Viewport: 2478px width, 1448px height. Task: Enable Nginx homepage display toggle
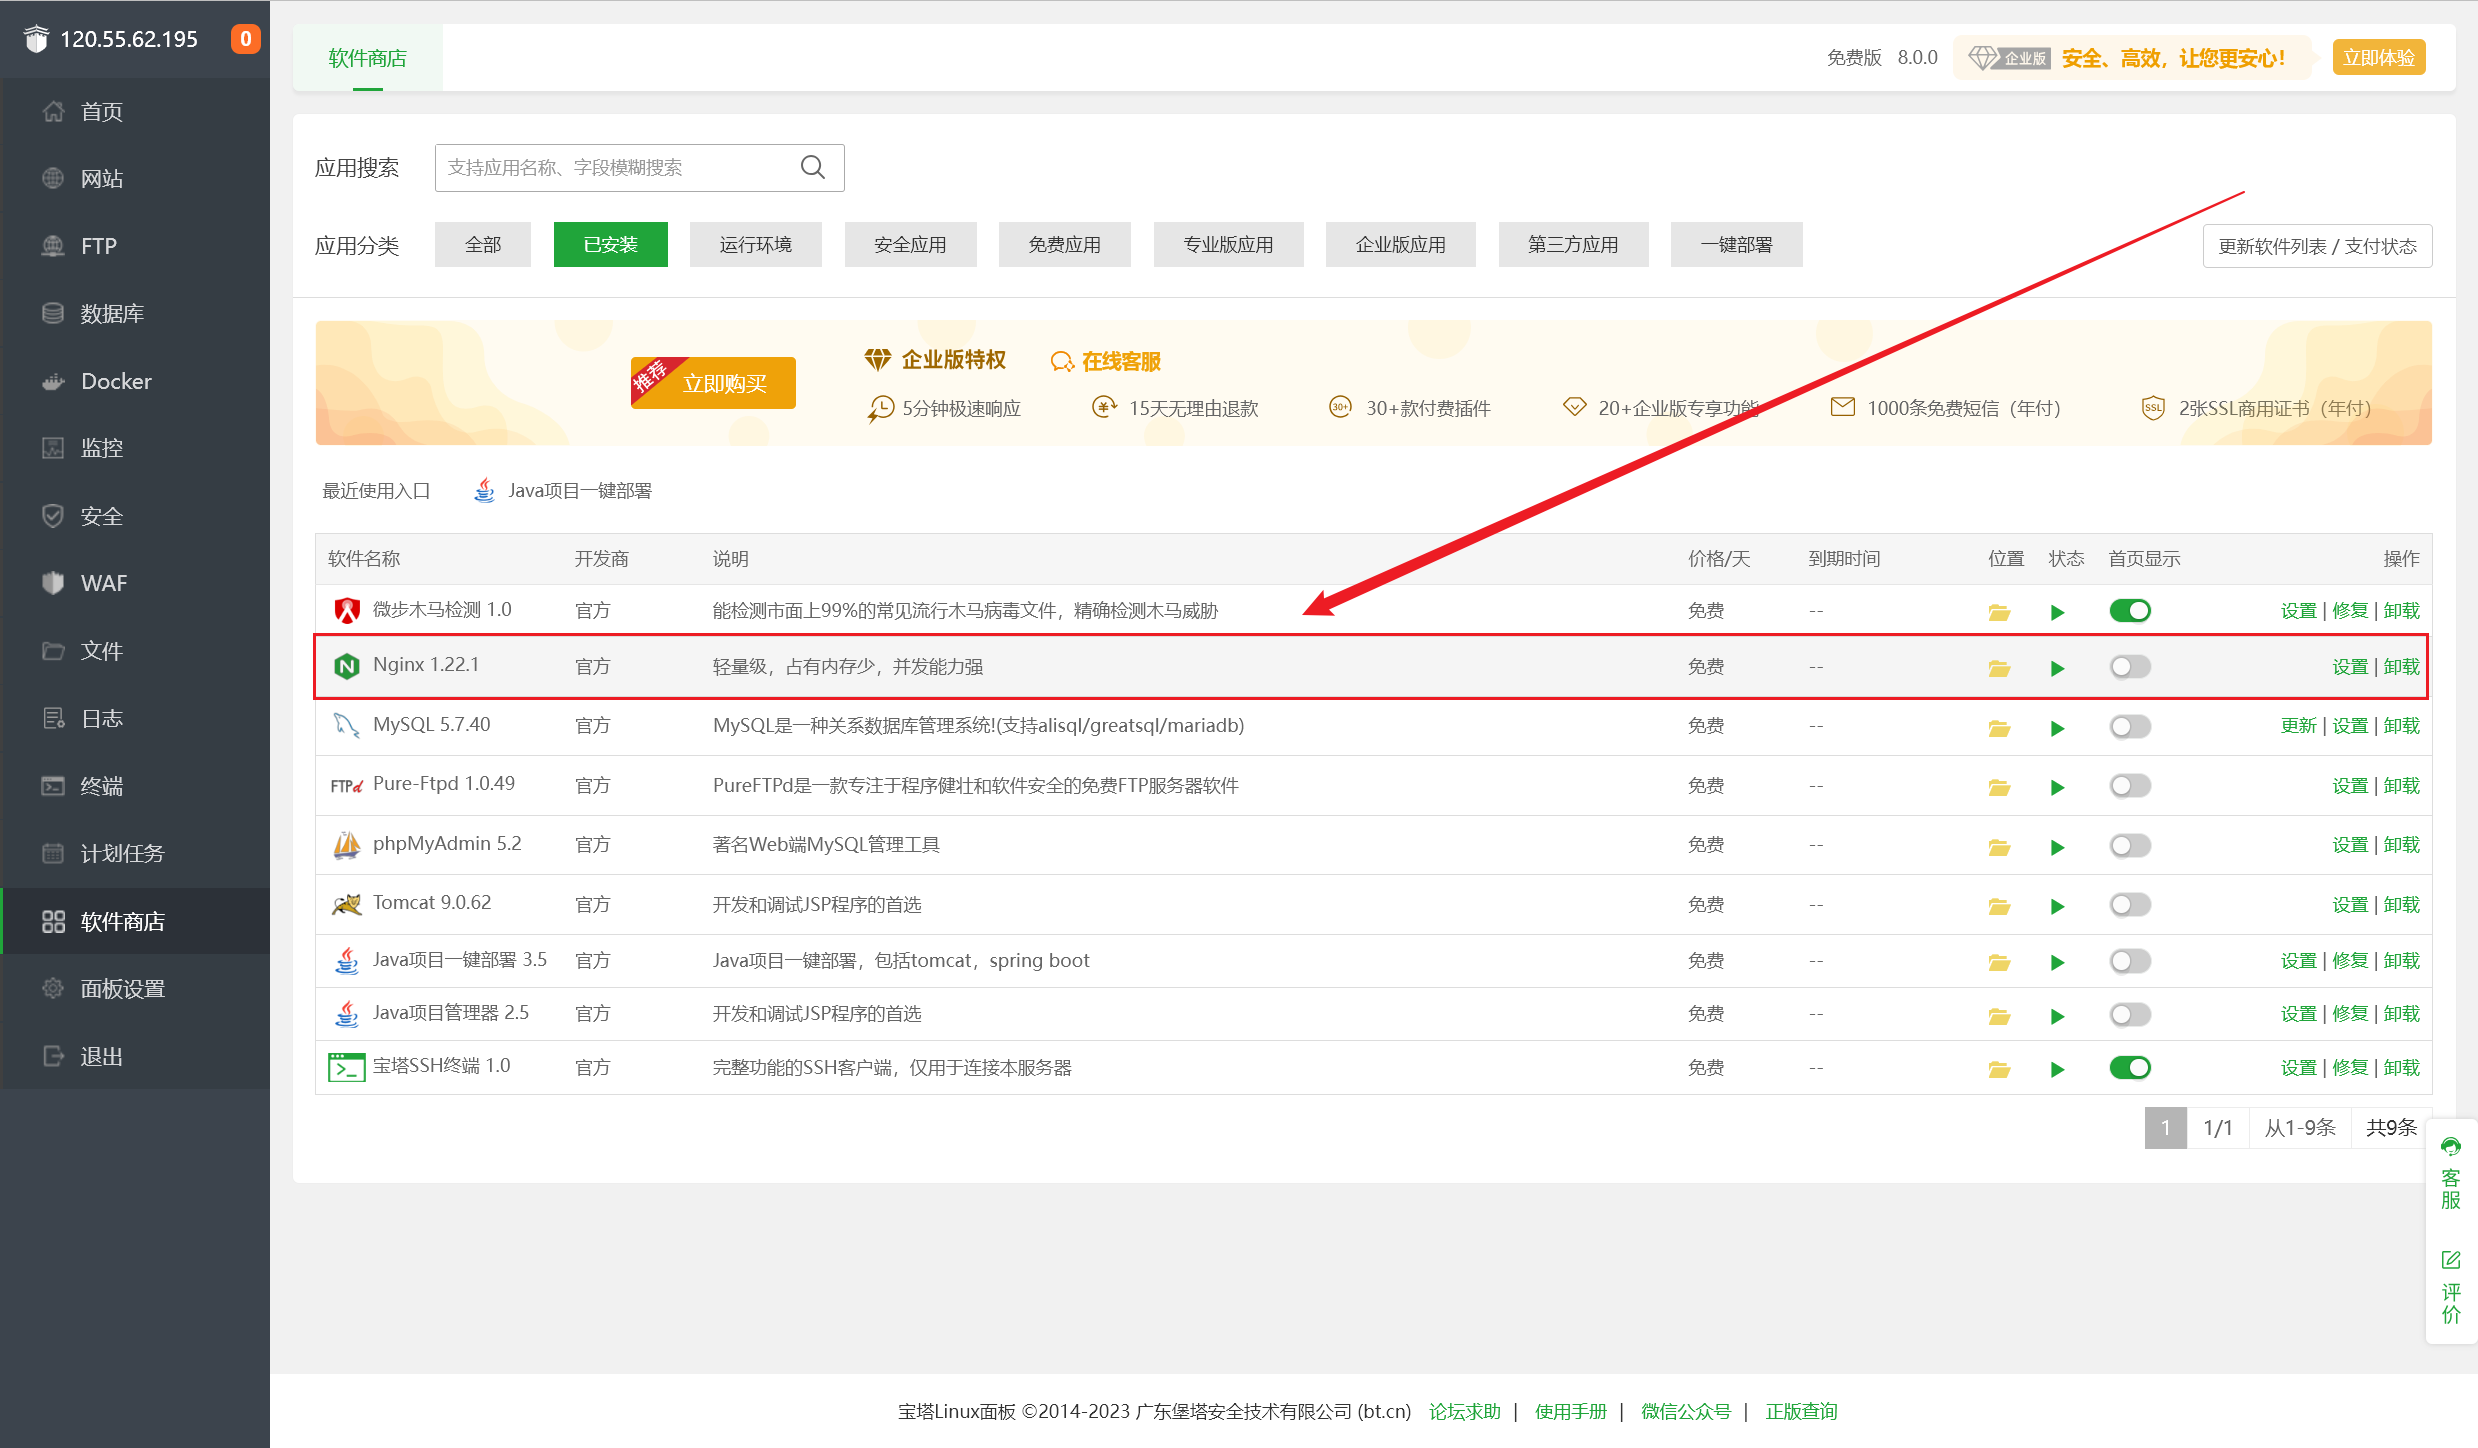[2130, 666]
